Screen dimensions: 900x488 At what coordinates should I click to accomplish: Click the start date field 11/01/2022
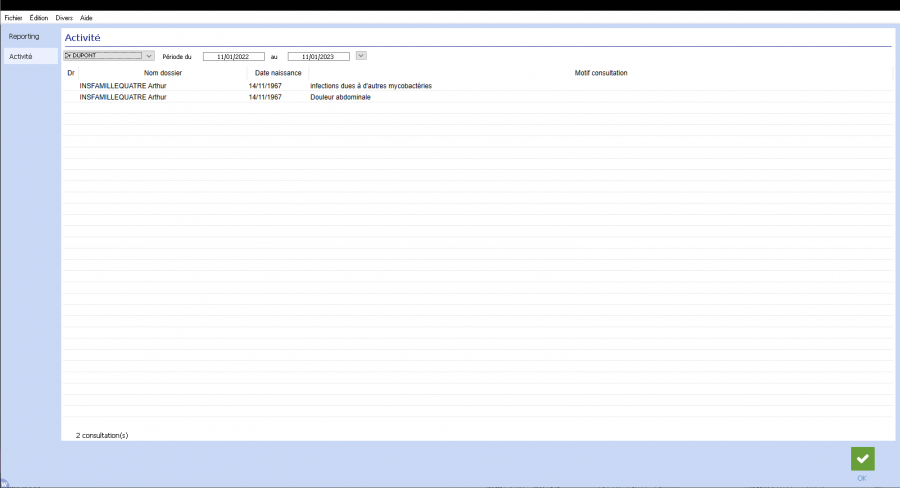click(234, 56)
